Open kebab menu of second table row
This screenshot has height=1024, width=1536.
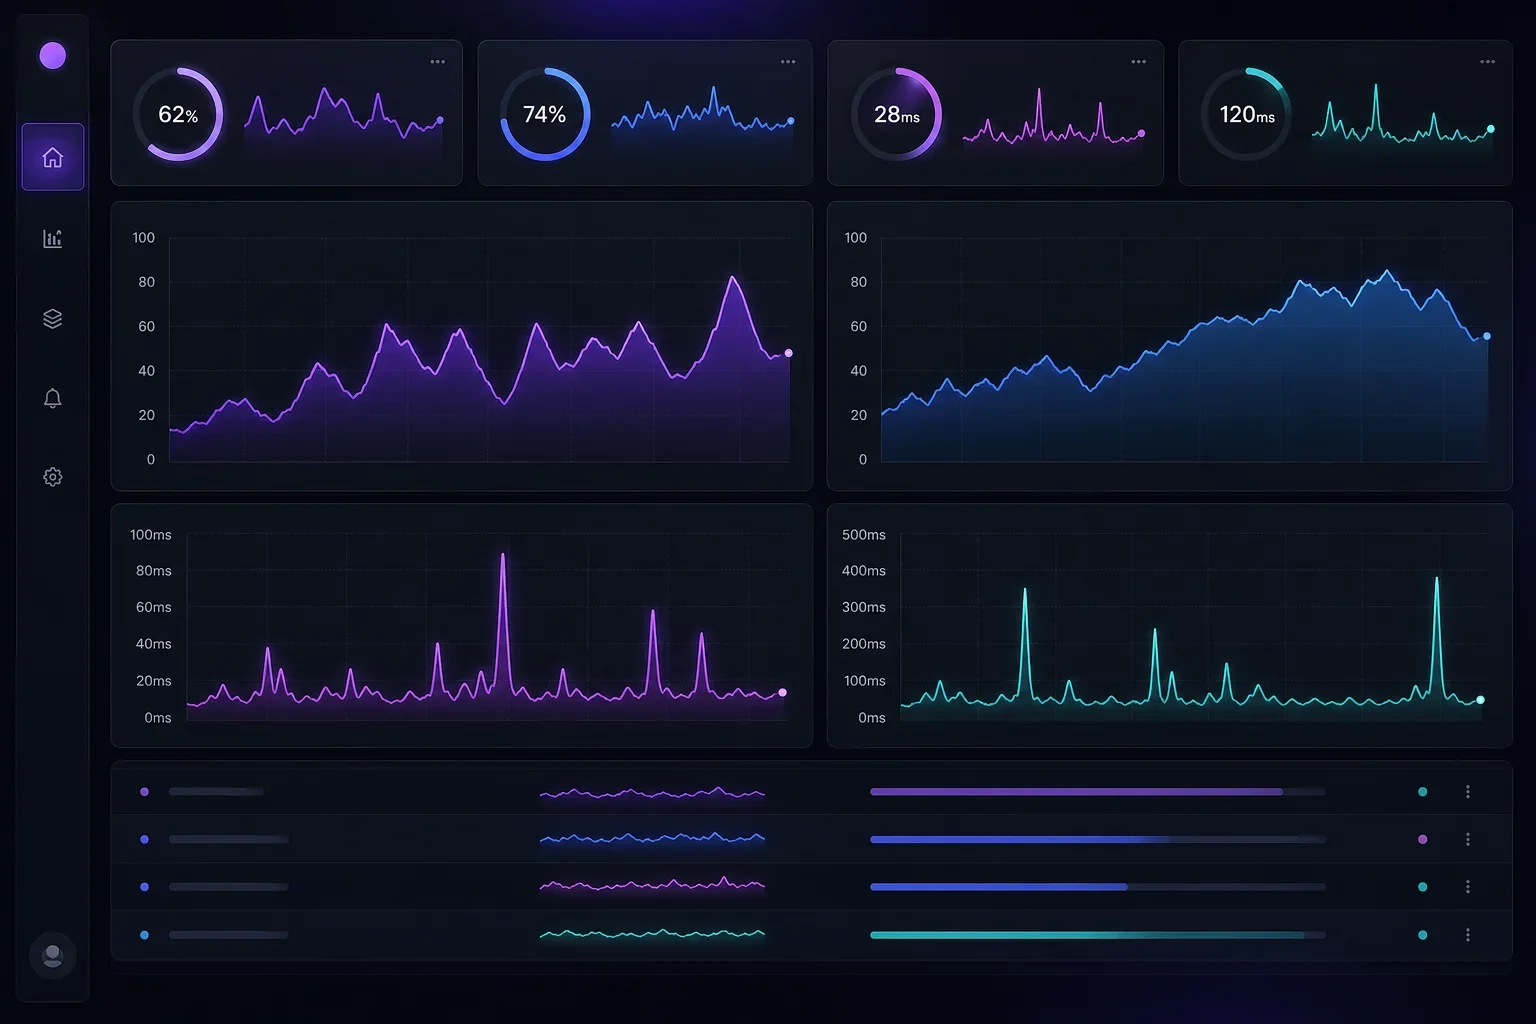coord(1468,839)
